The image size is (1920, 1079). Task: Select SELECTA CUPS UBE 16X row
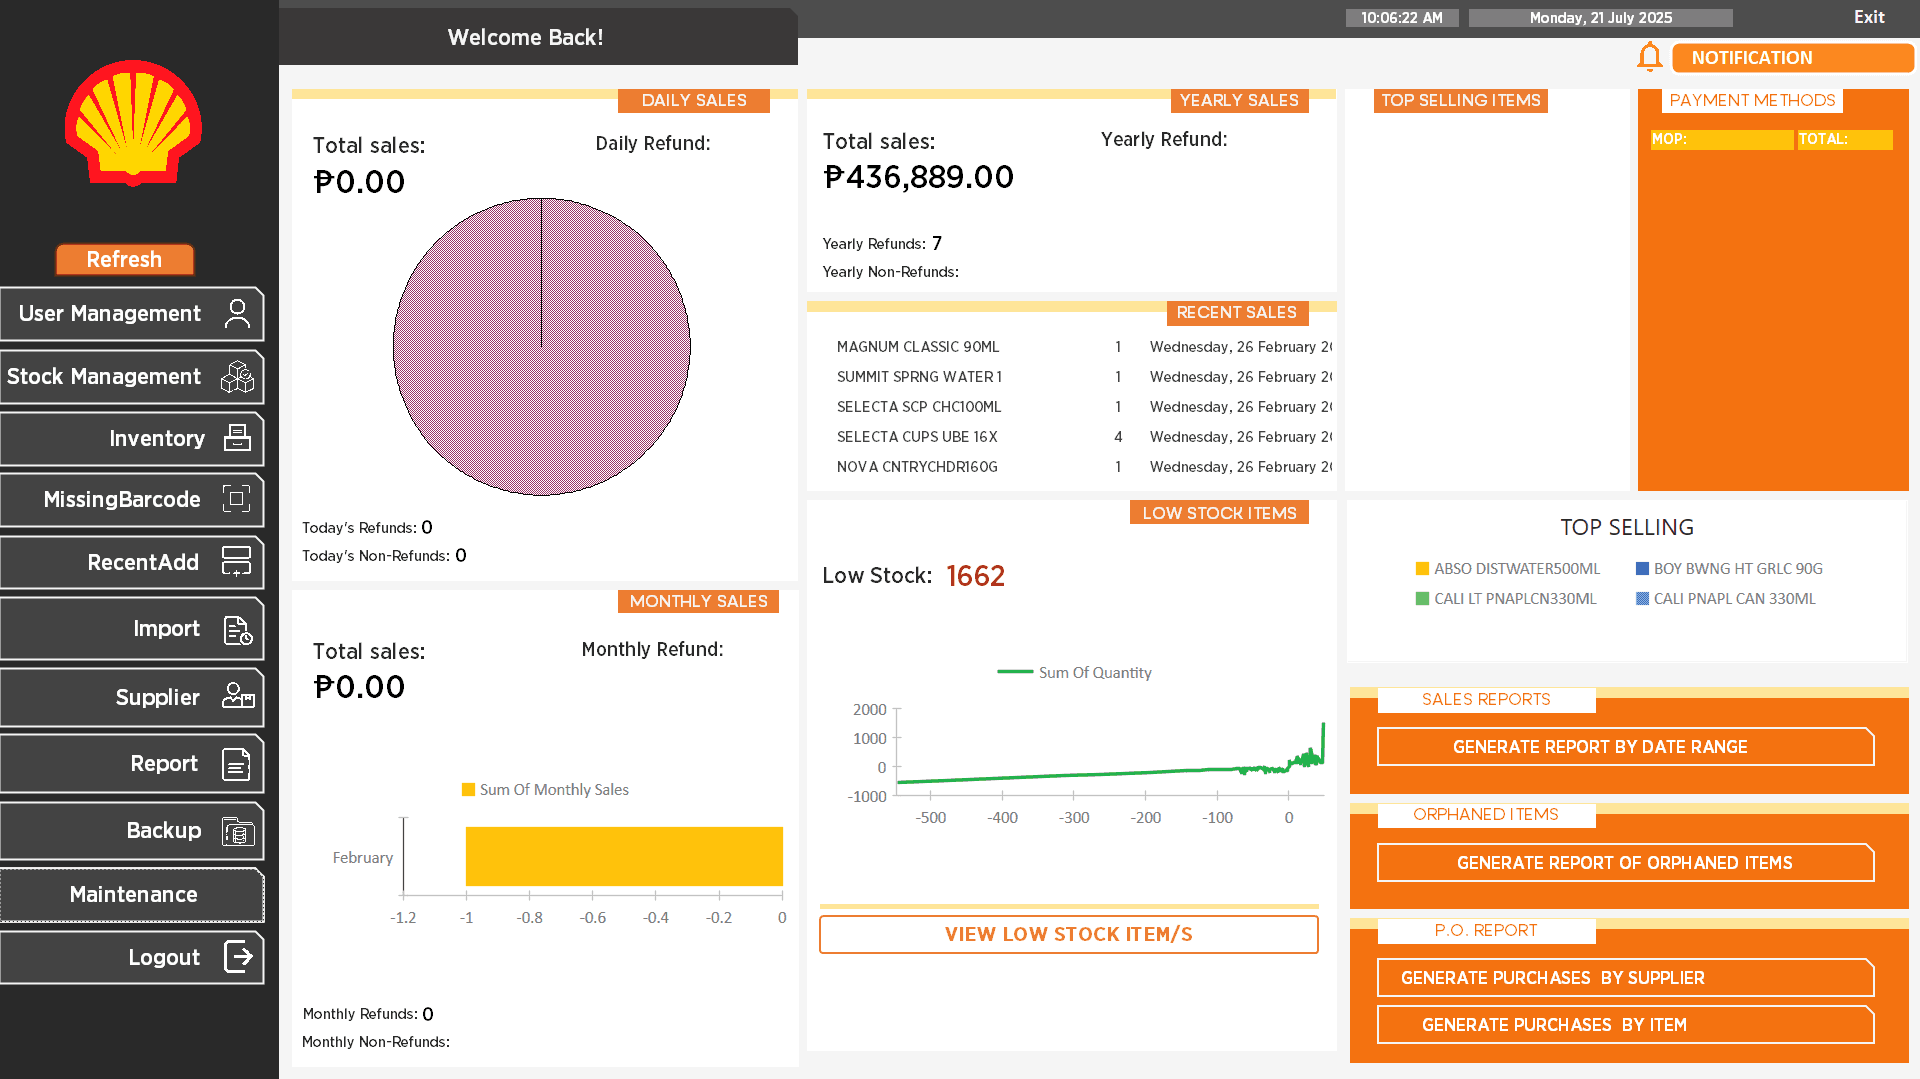(x=1084, y=437)
